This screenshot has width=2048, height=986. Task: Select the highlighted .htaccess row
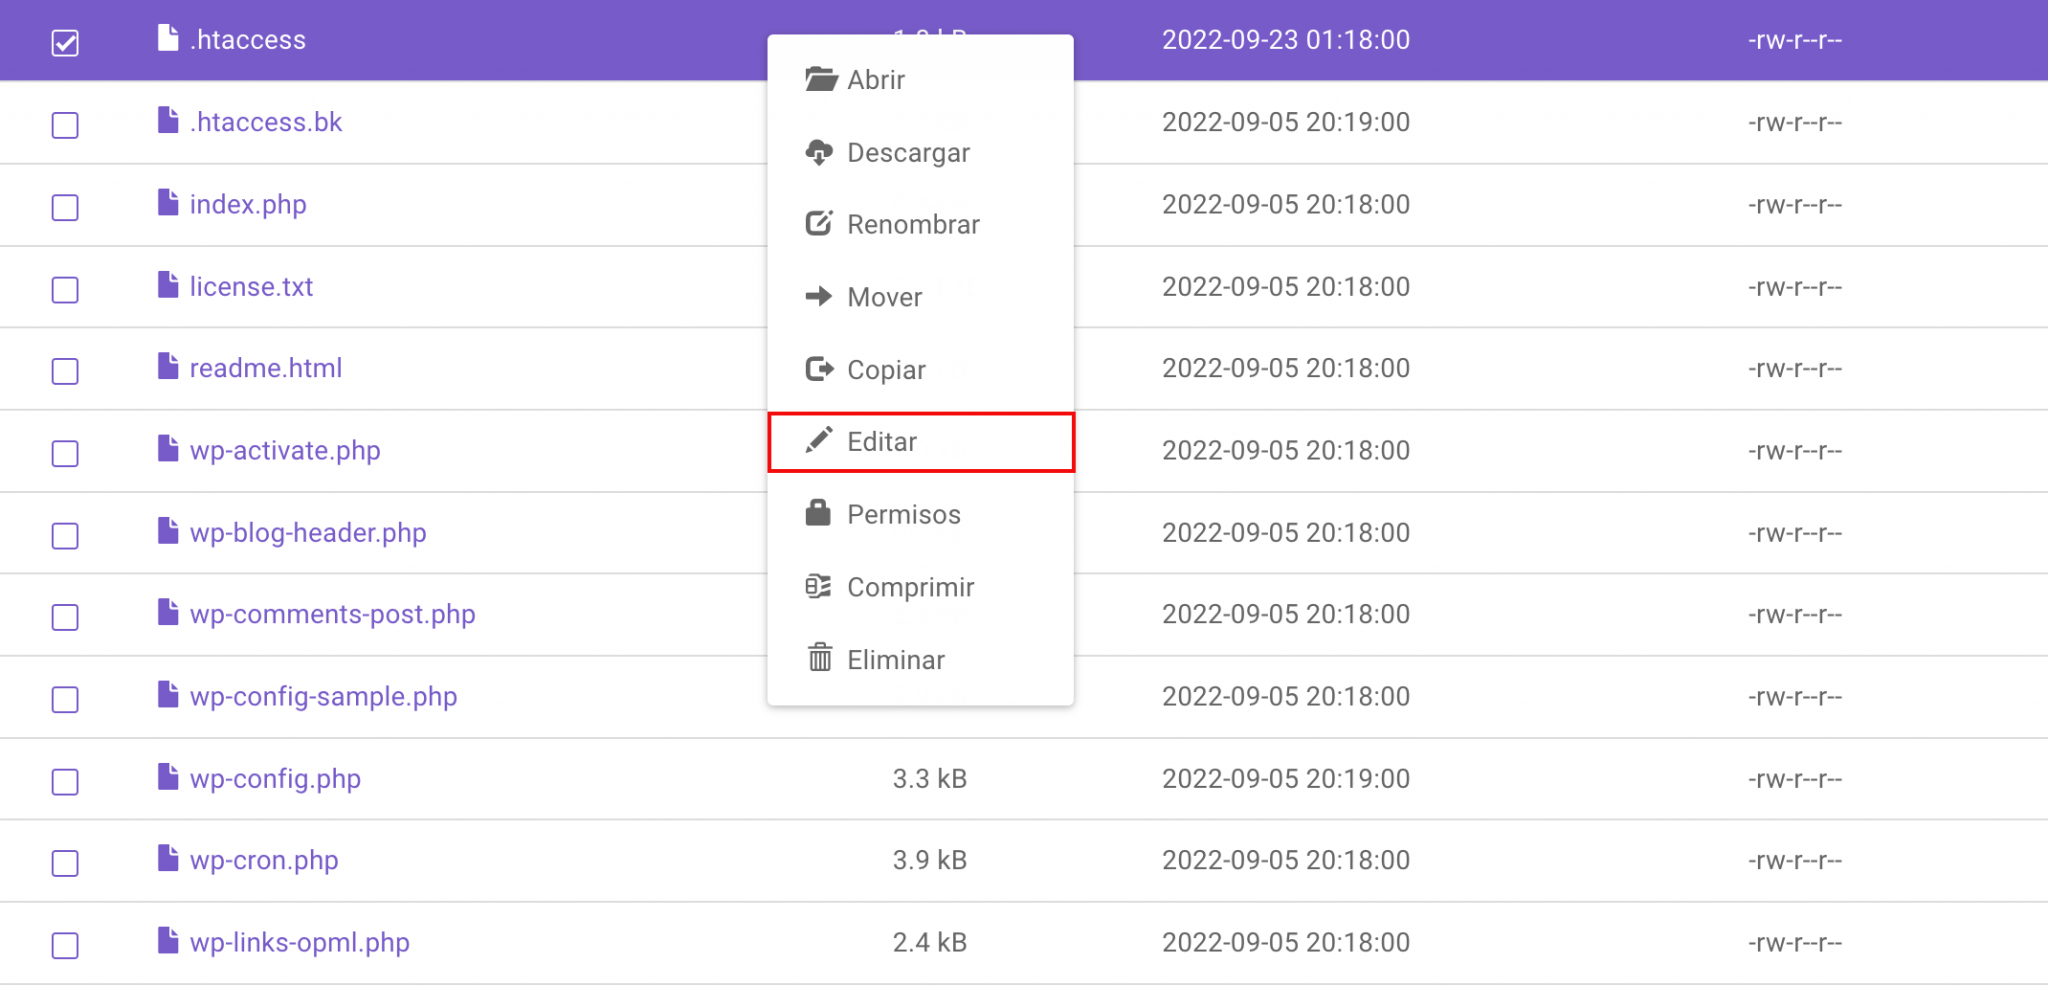[x=400, y=40]
